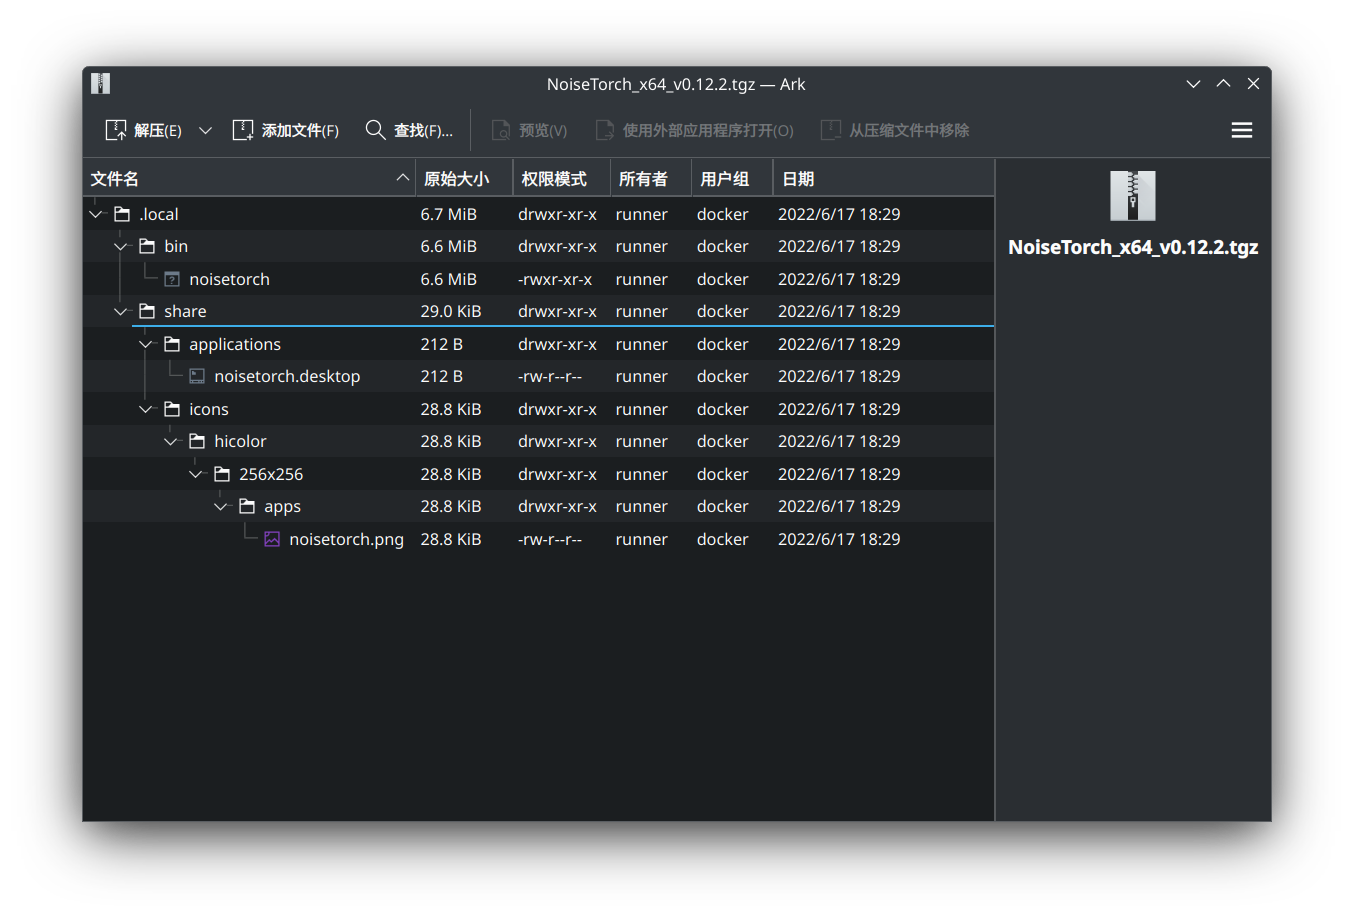Open the hamburger menu

(1242, 130)
